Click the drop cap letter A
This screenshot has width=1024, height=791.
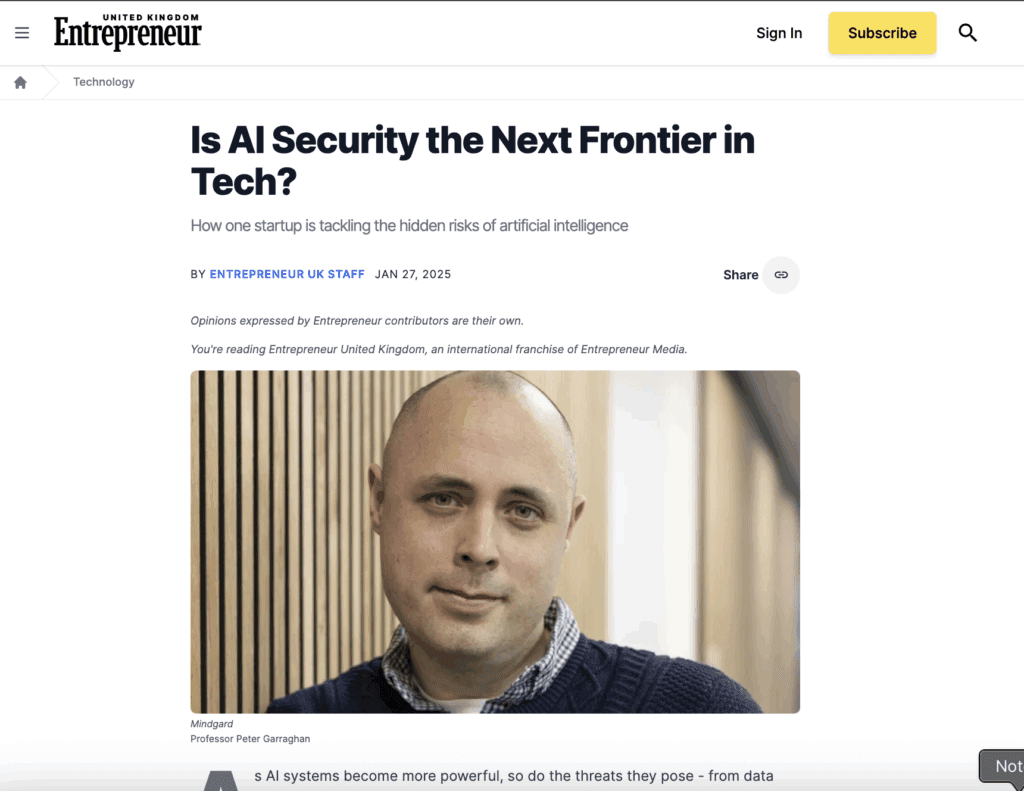221,781
